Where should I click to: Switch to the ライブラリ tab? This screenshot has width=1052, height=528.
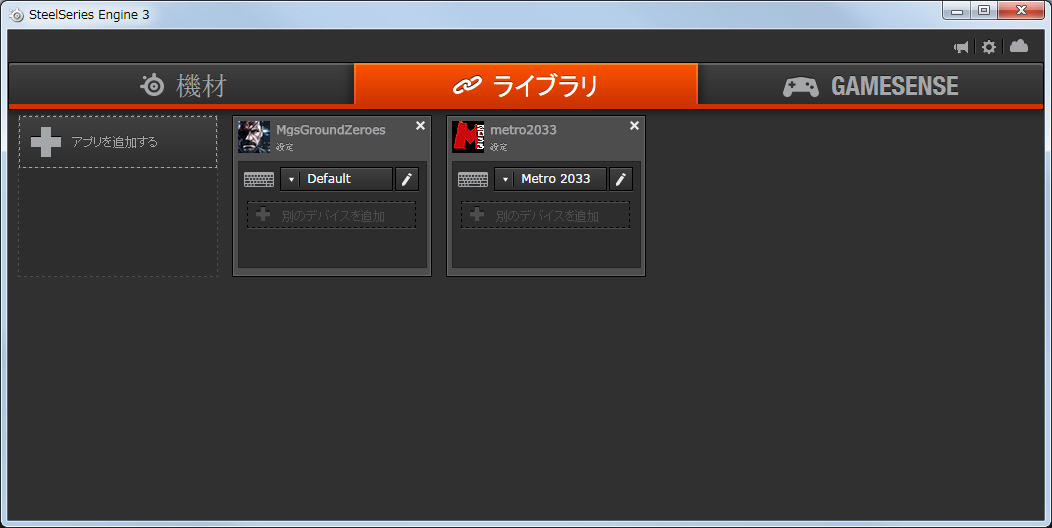526,85
